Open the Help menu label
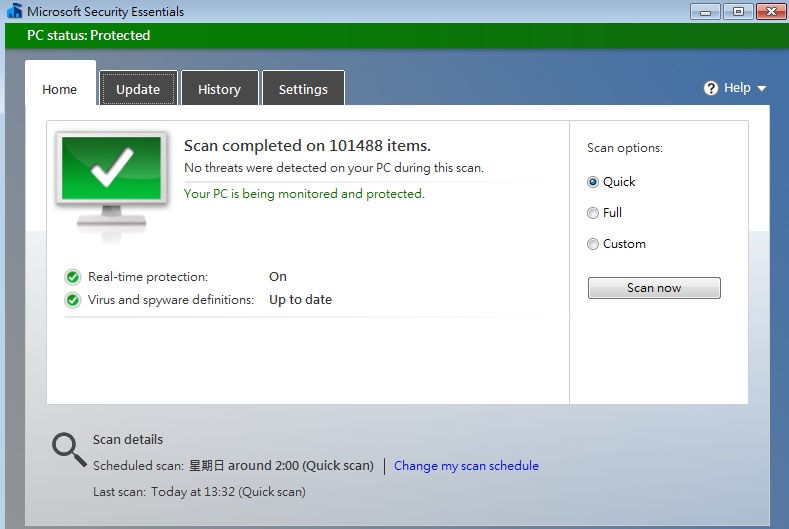Viewport: 789px width, 529px height. coord(737,88)
